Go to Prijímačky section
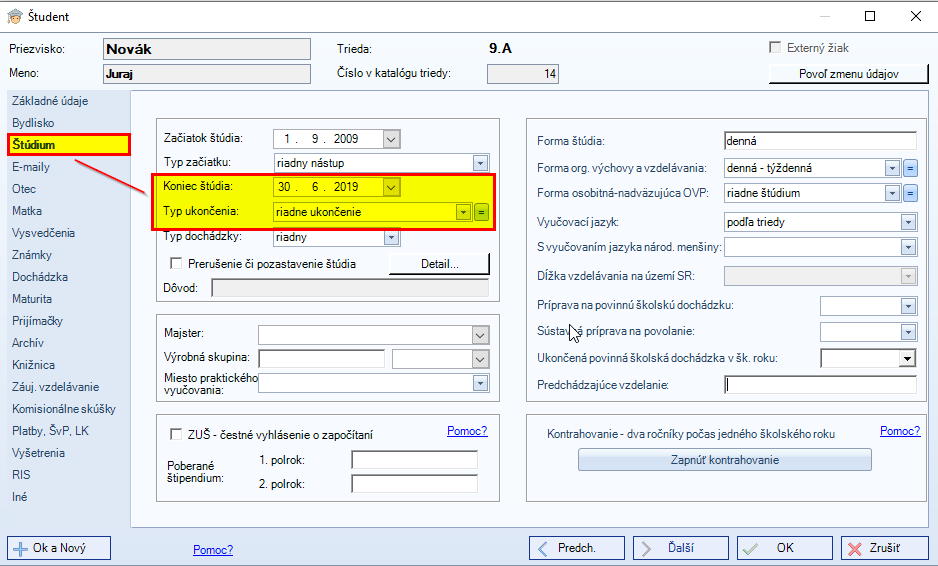Image resolution: width=938 pixels, height=566 pixels. coord(37,321)
